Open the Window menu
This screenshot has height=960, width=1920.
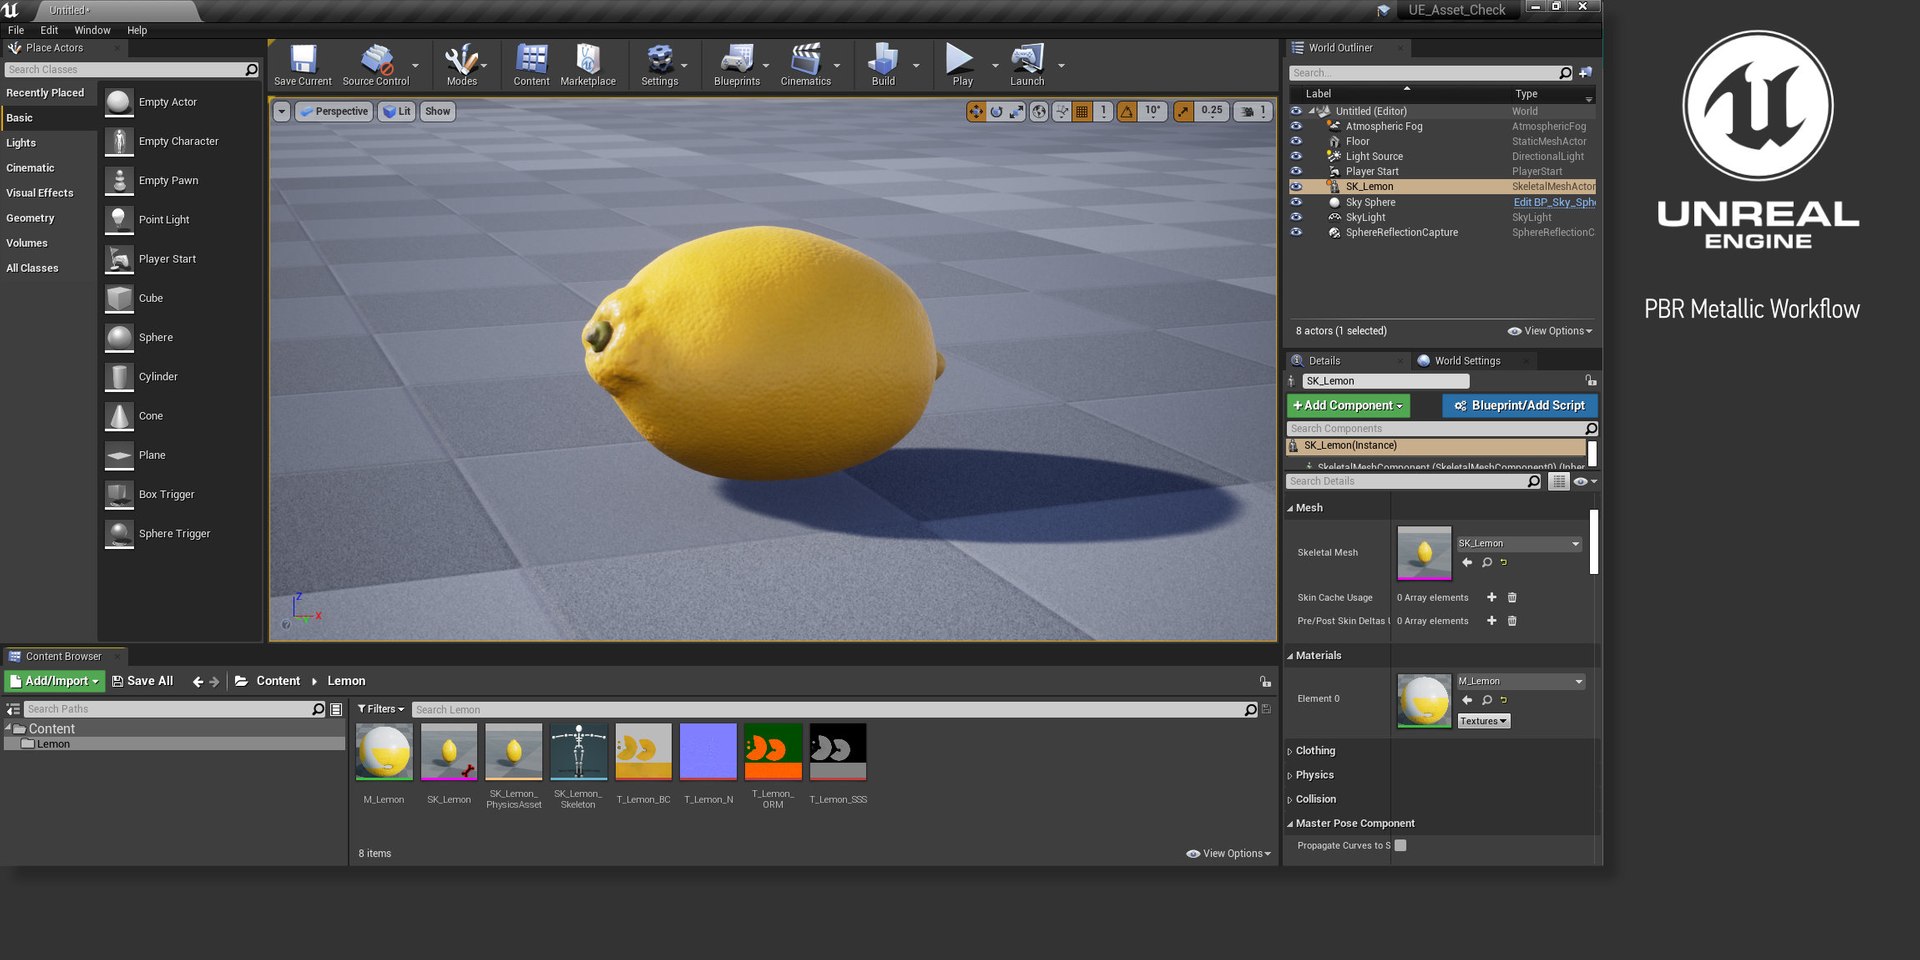click(92, 30)
